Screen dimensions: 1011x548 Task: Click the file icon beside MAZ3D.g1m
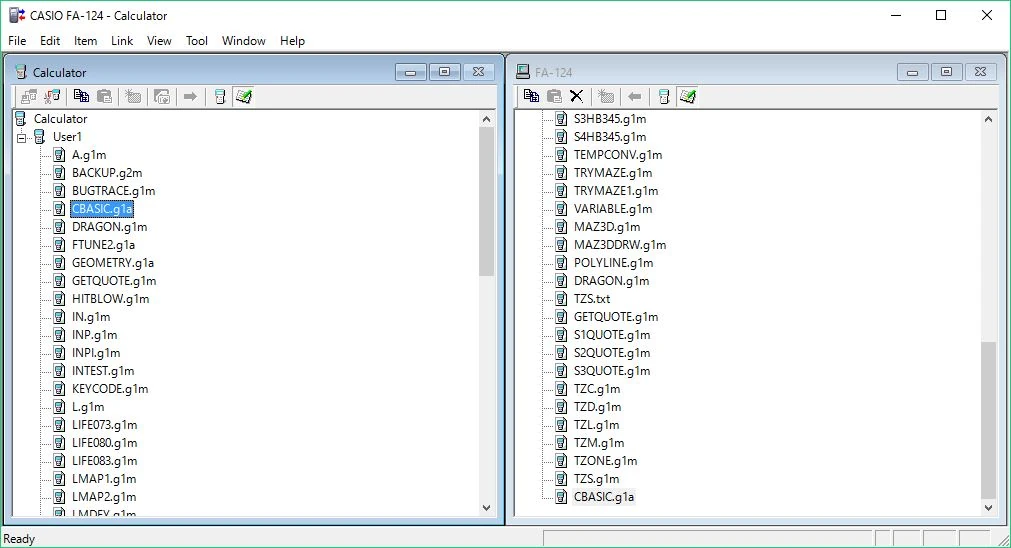[x=562, y=227]
